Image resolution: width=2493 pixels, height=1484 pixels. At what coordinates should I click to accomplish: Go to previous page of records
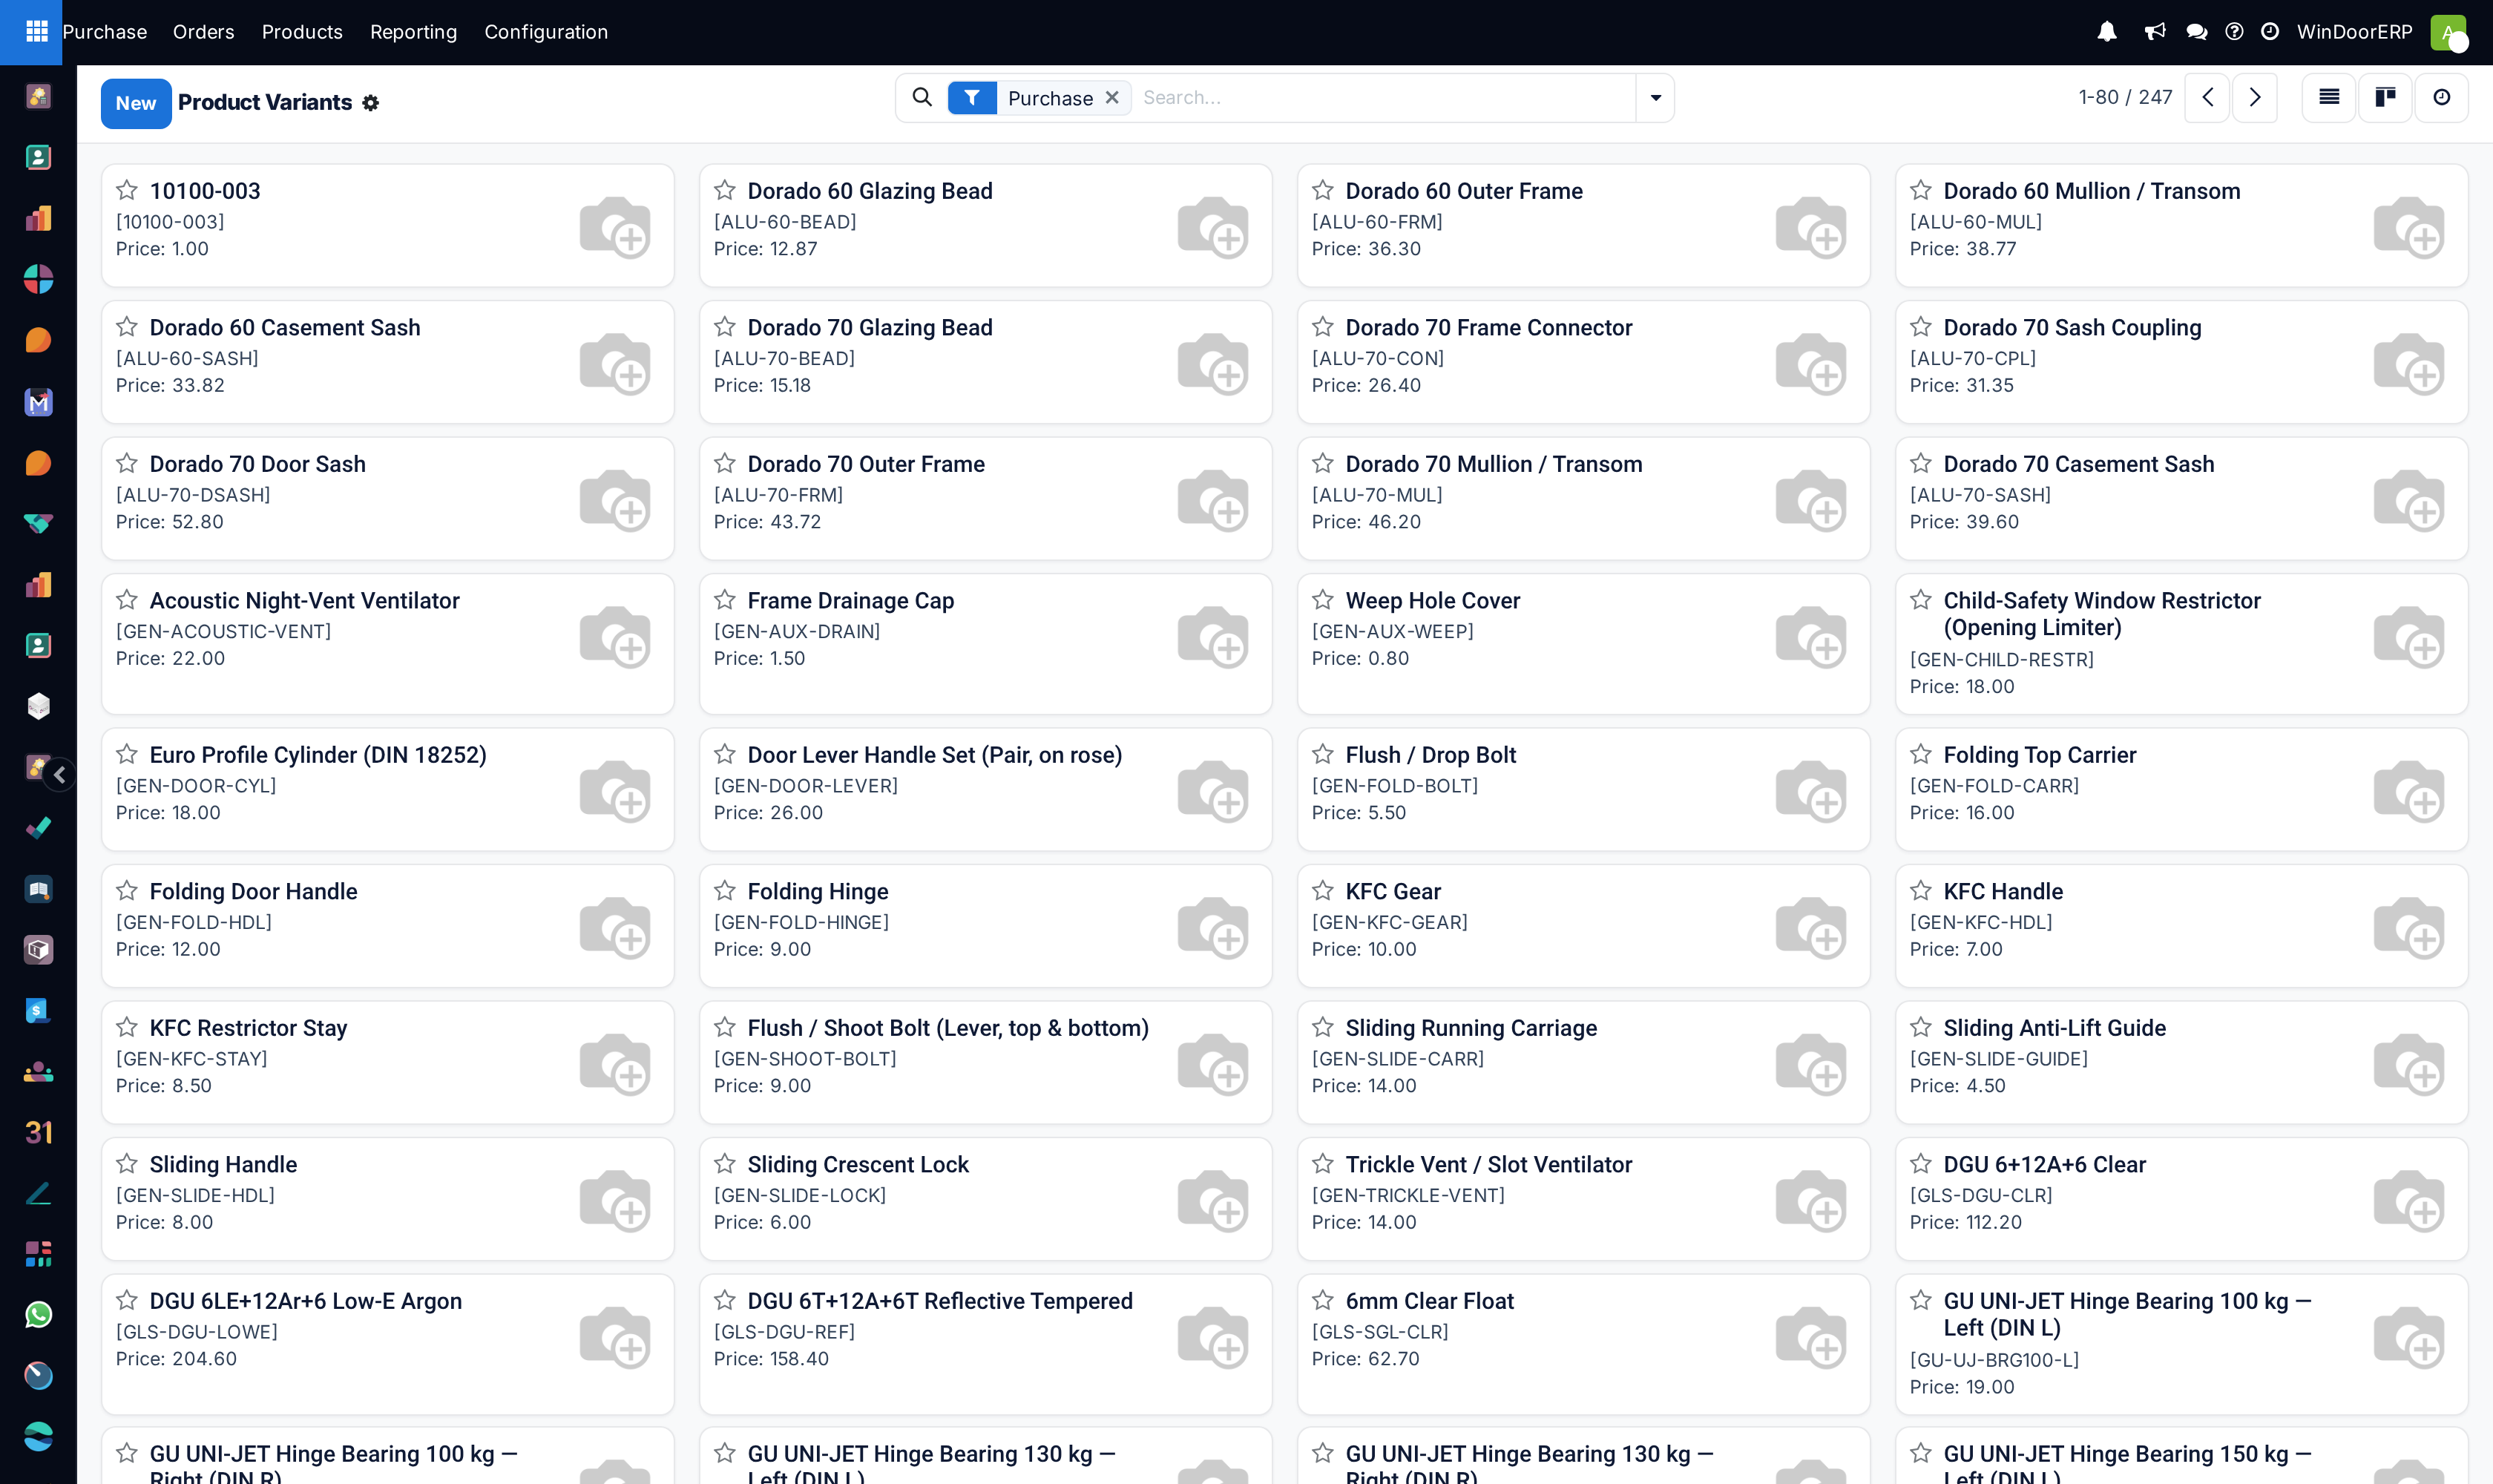point(2207,97)
